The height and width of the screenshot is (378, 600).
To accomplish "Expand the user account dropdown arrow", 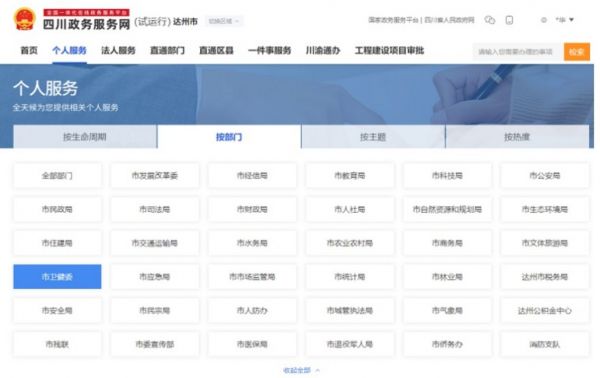I will [x=571, y=20].
